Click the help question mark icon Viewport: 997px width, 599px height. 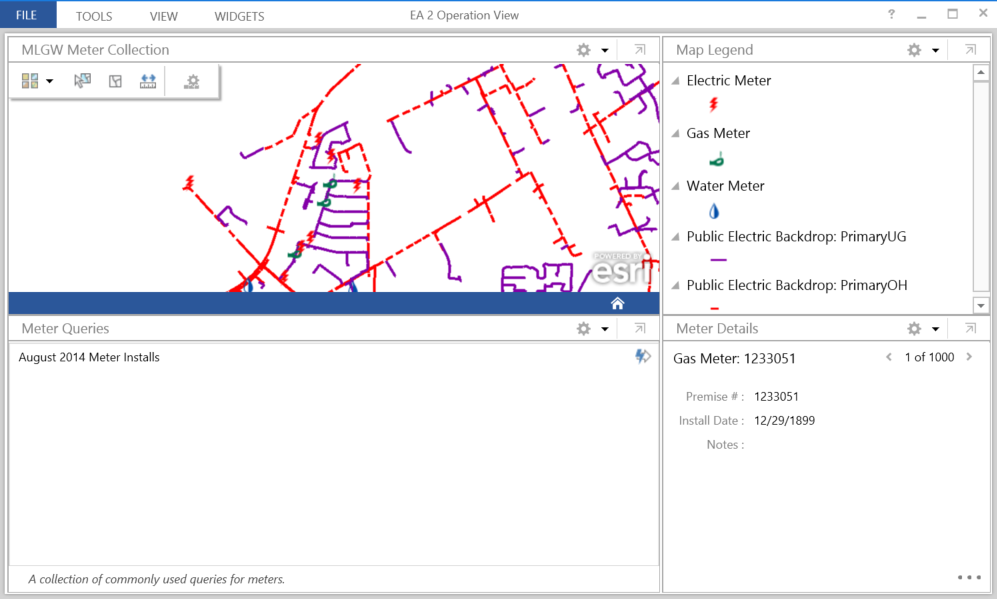(891, 14)
